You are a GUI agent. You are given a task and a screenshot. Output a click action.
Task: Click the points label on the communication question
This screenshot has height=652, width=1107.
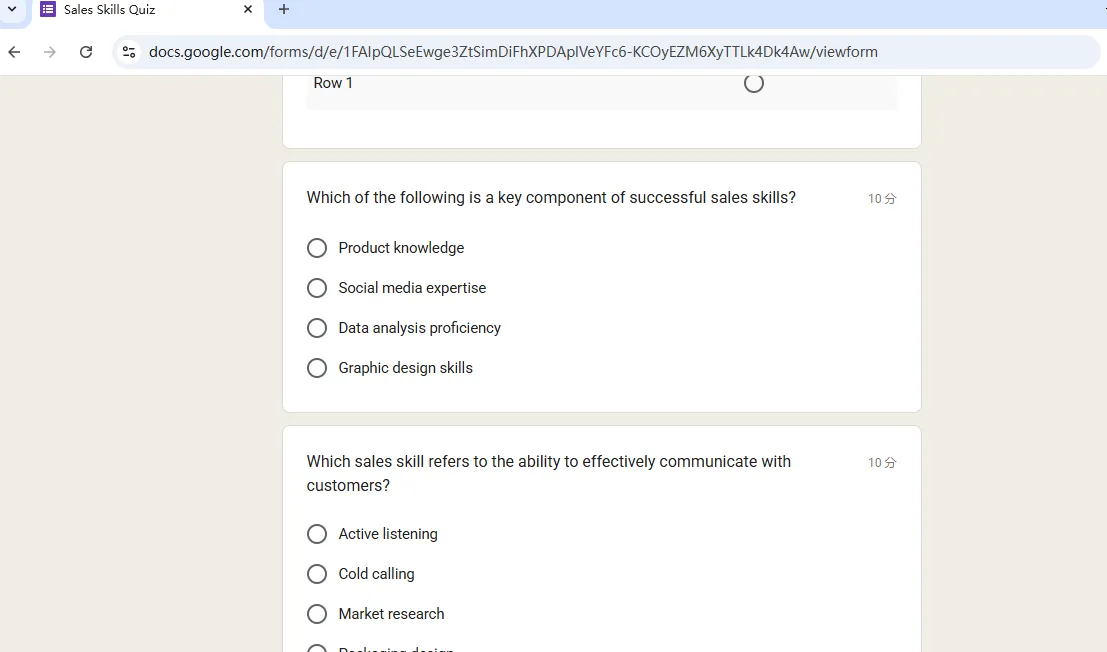pos(882,463)
